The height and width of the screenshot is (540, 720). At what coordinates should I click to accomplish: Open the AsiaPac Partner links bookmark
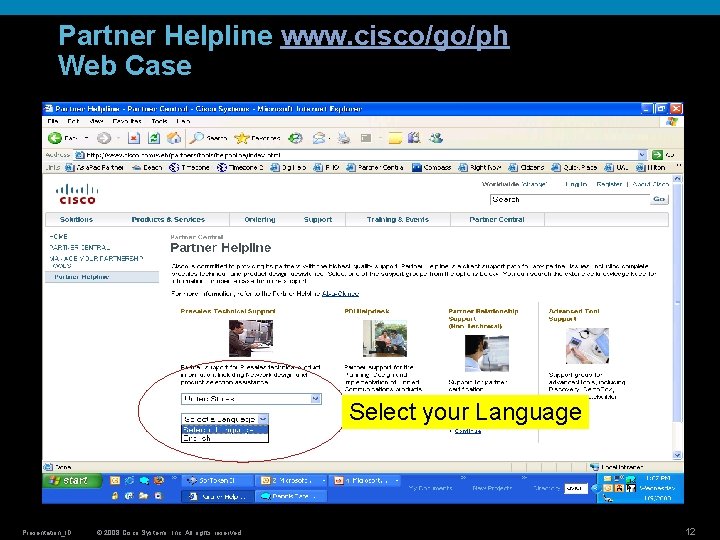95,168
